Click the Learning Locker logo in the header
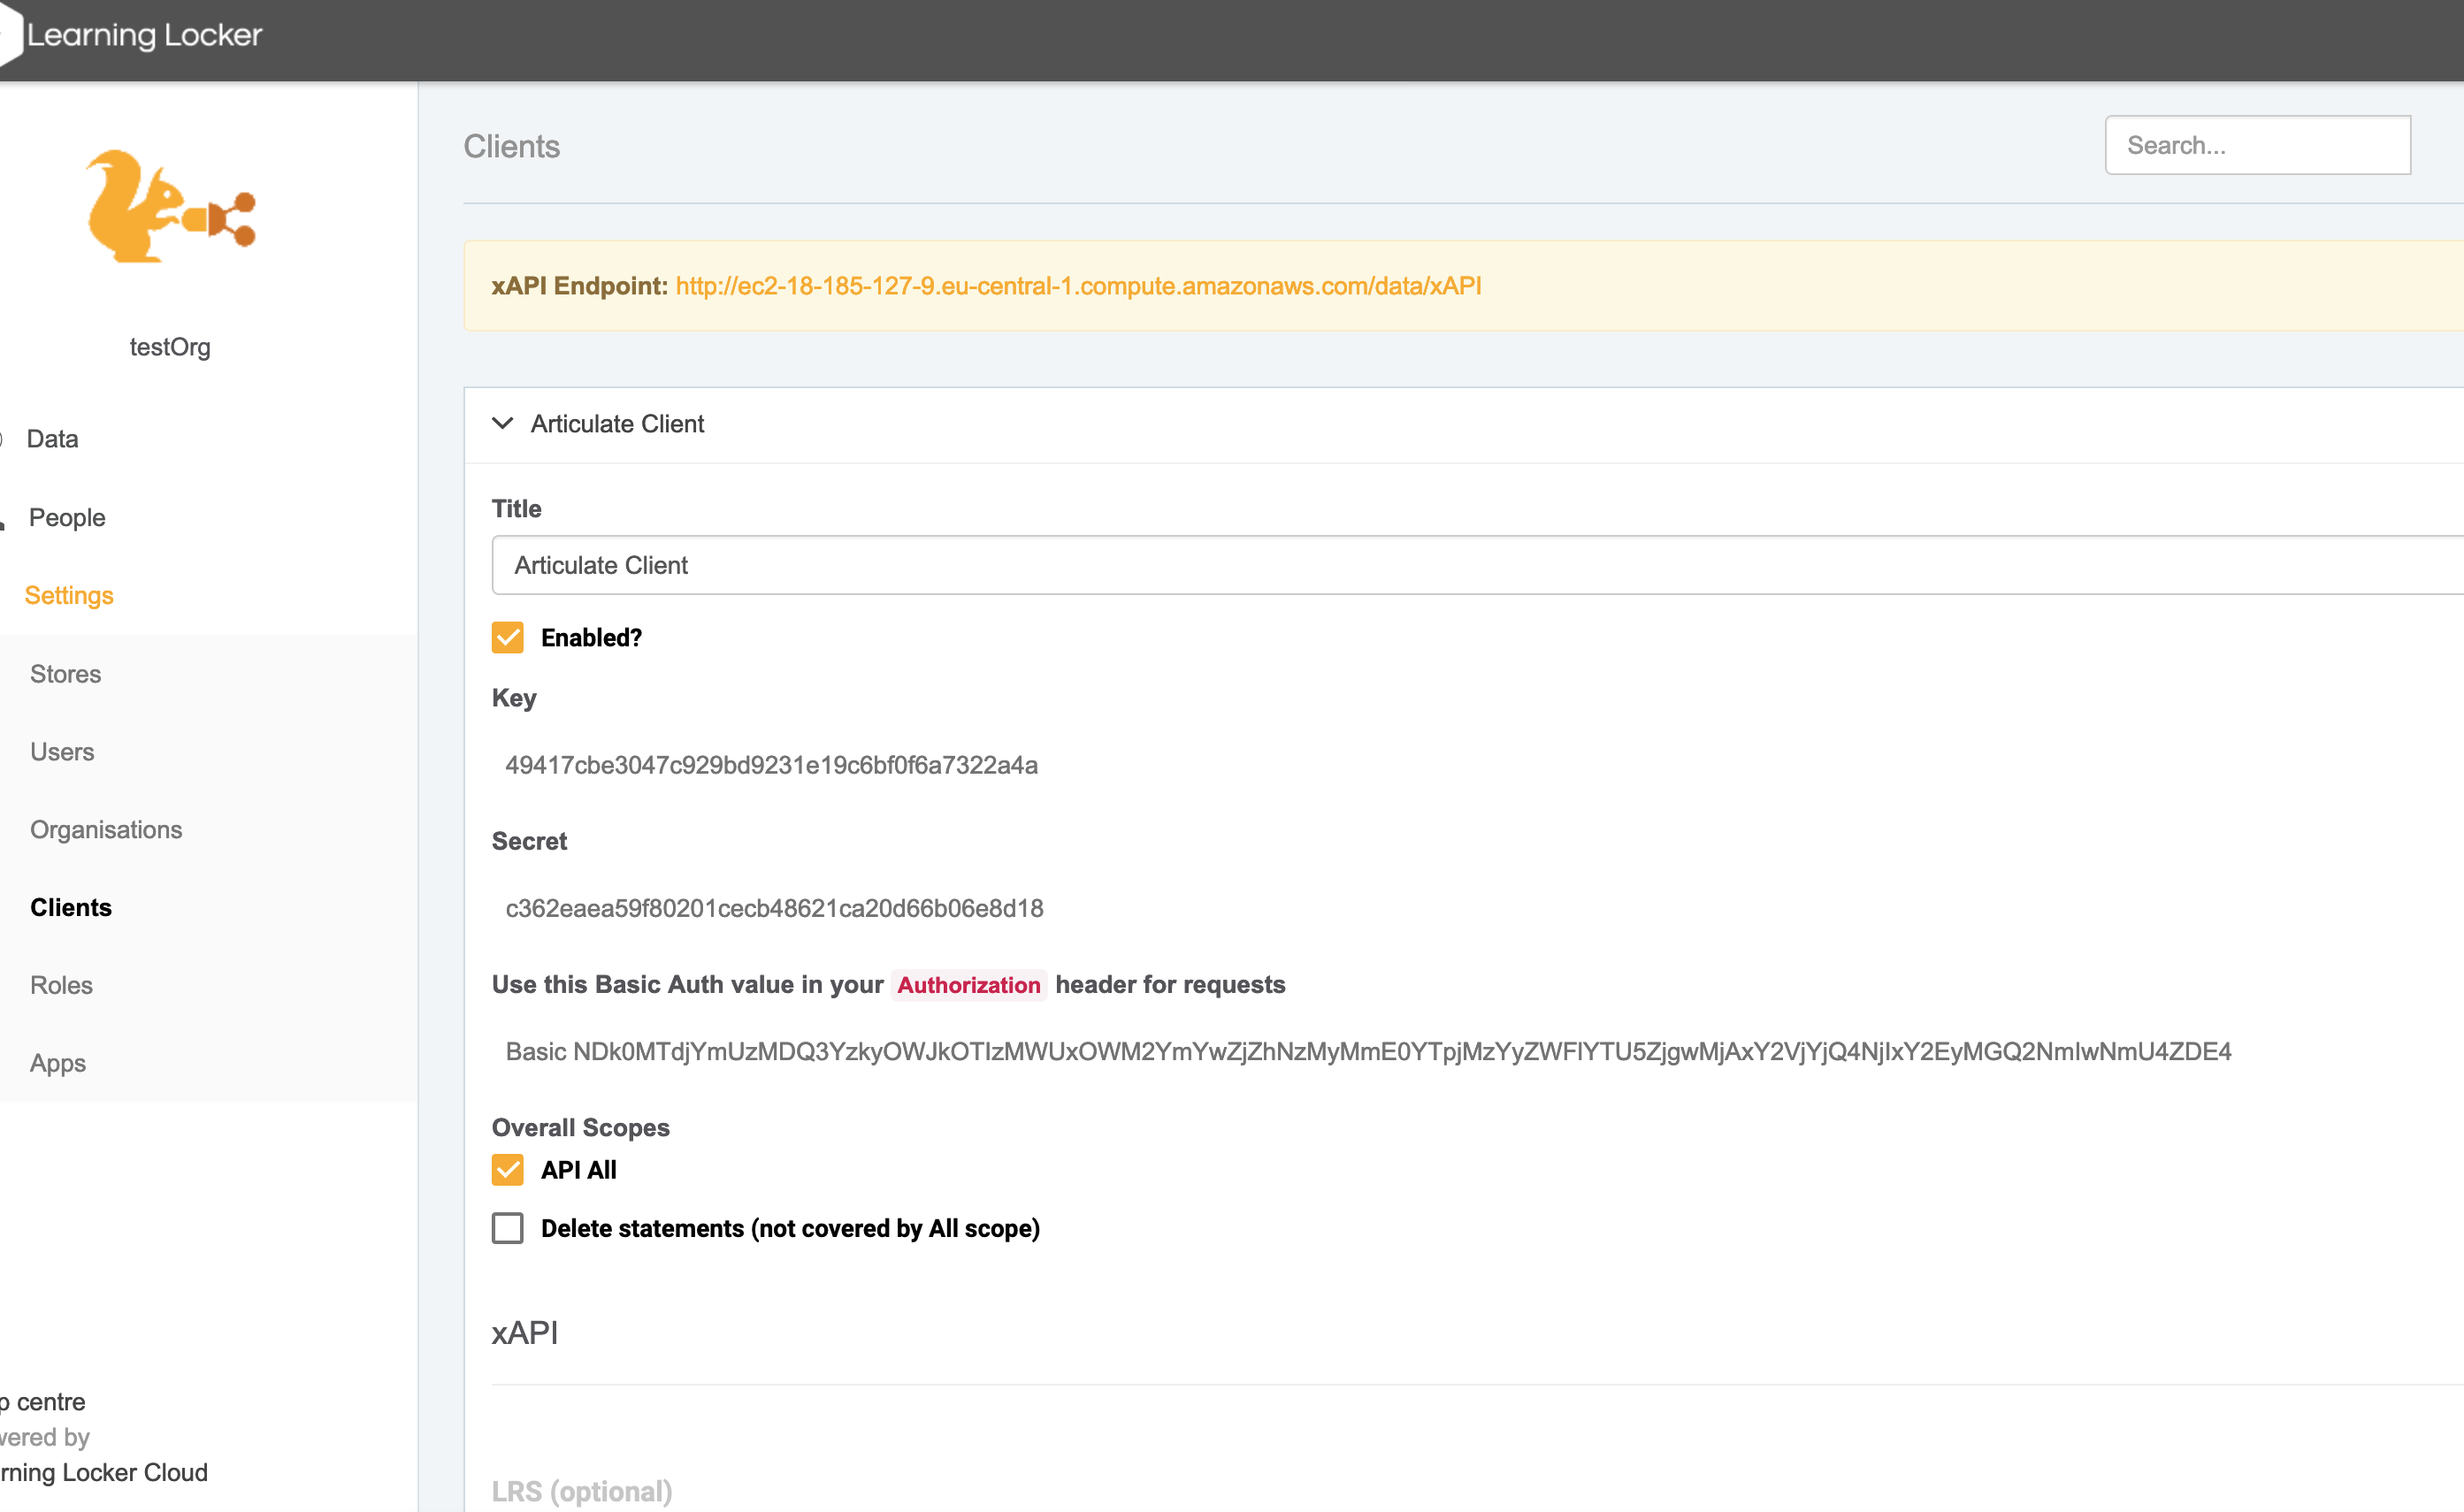 (x=145, y=35)
